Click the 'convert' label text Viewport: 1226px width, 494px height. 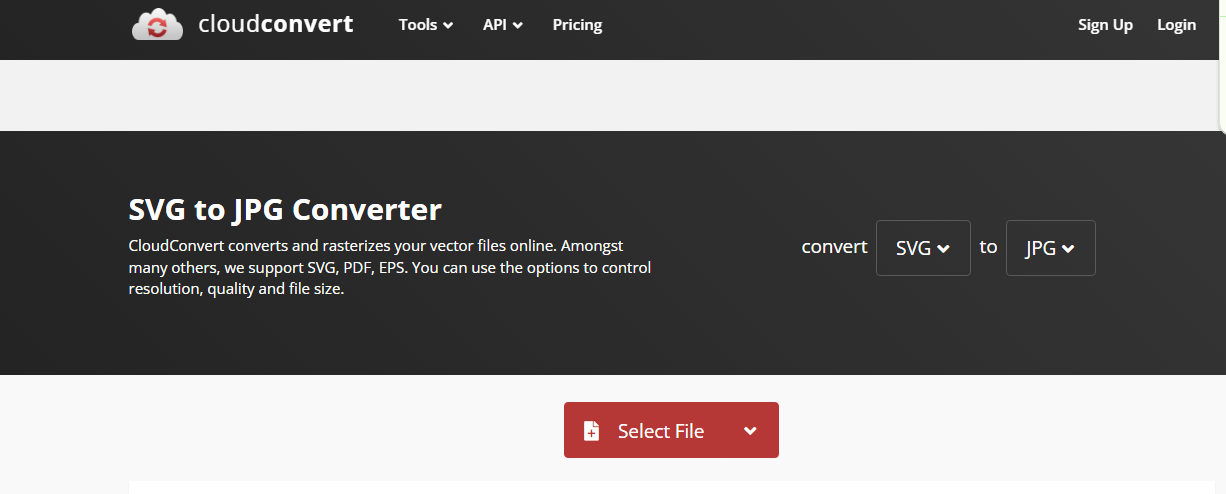point(834,246)
